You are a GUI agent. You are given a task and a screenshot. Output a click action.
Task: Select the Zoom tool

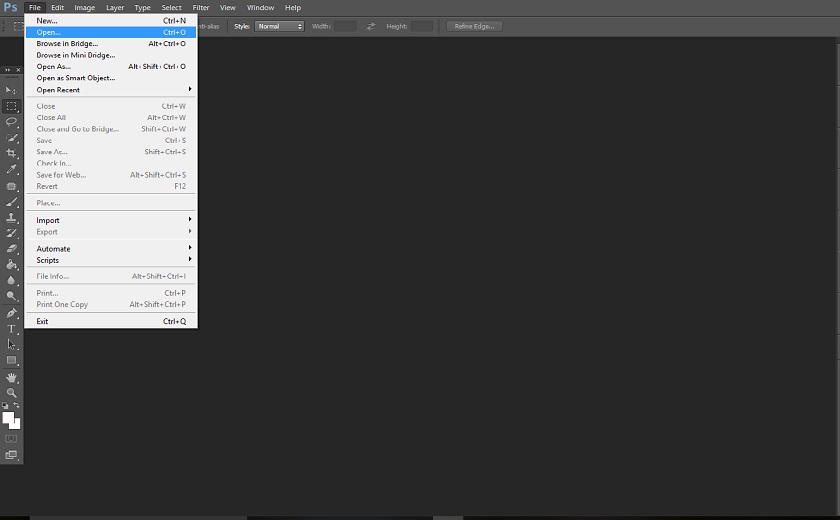pyautogui.click(x=11, y=393)
